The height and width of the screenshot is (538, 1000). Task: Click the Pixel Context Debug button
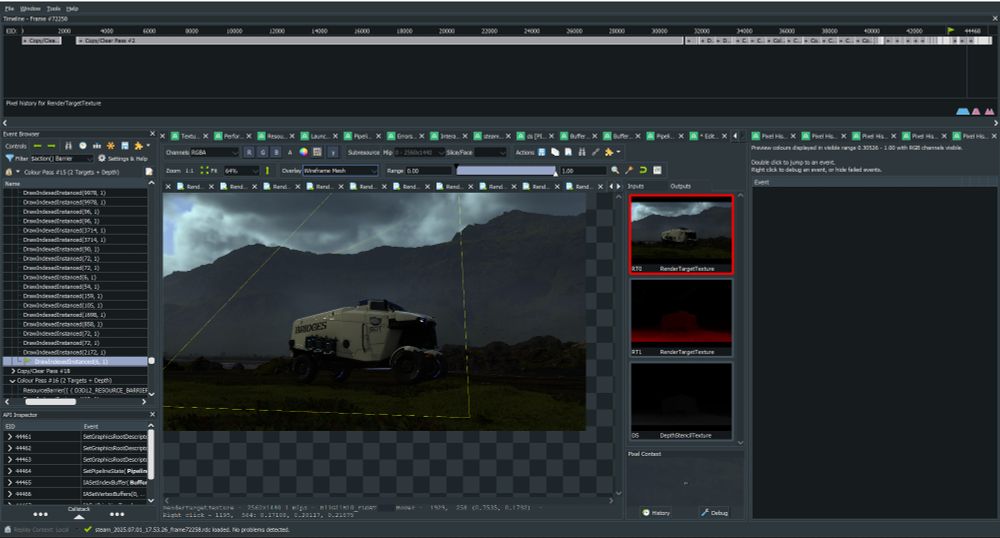point(714,513)
